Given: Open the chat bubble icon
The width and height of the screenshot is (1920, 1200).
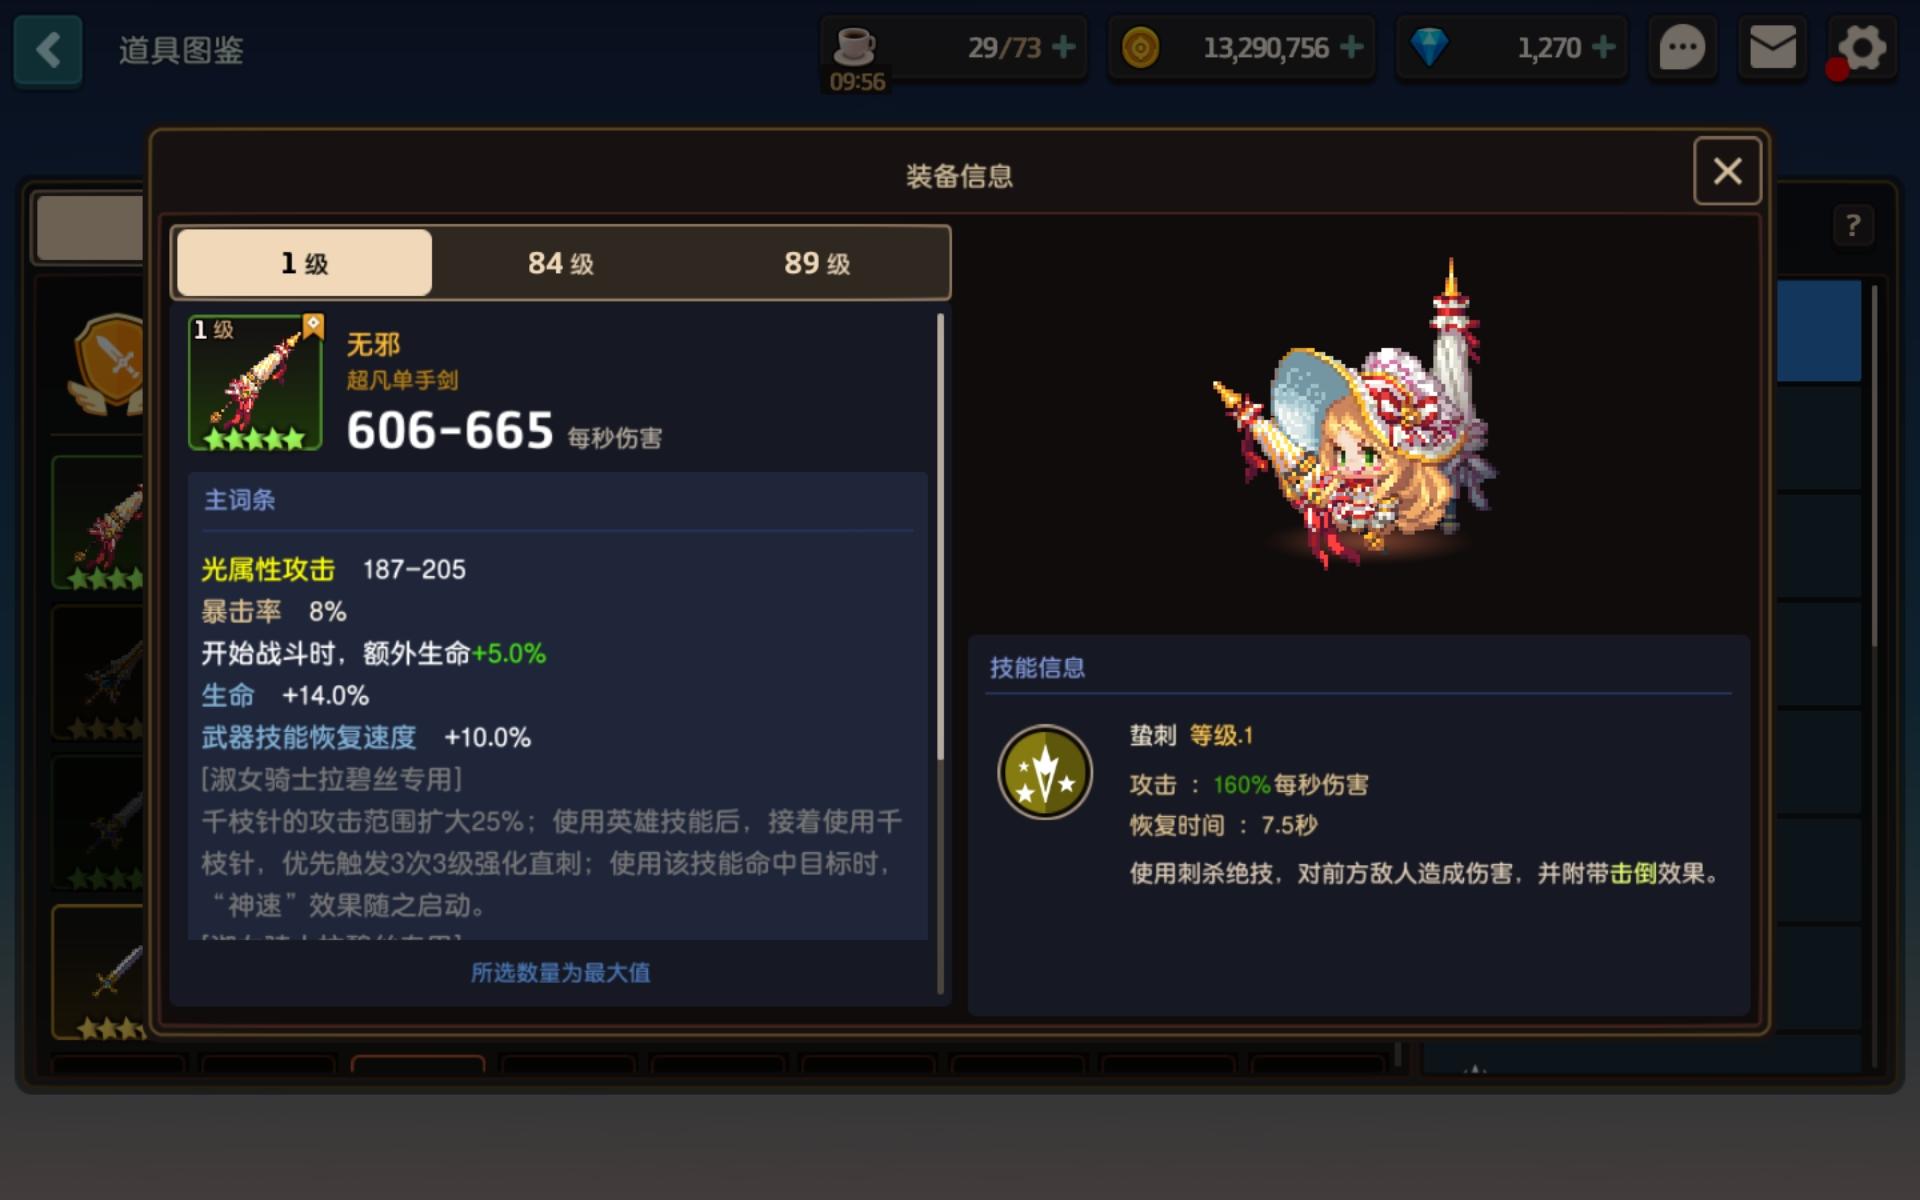Looking at the screenshot, I should pos(1681,48).
